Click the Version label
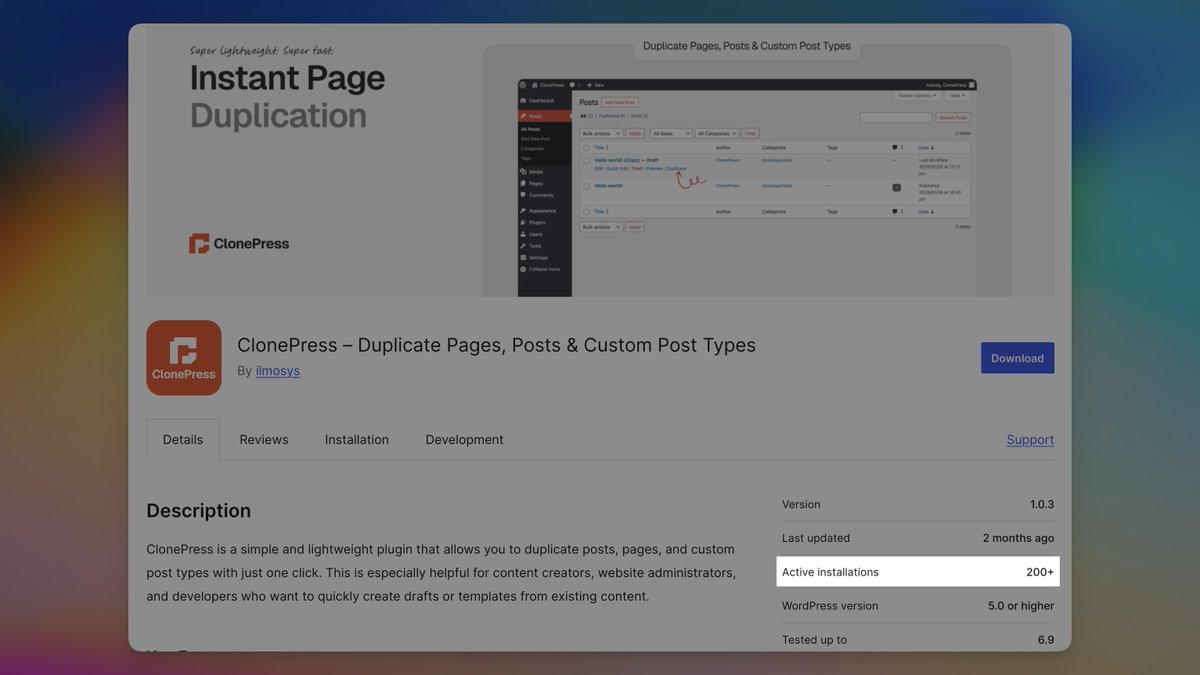Screen dimensions: 1200x675 click(x=801, y=505)
